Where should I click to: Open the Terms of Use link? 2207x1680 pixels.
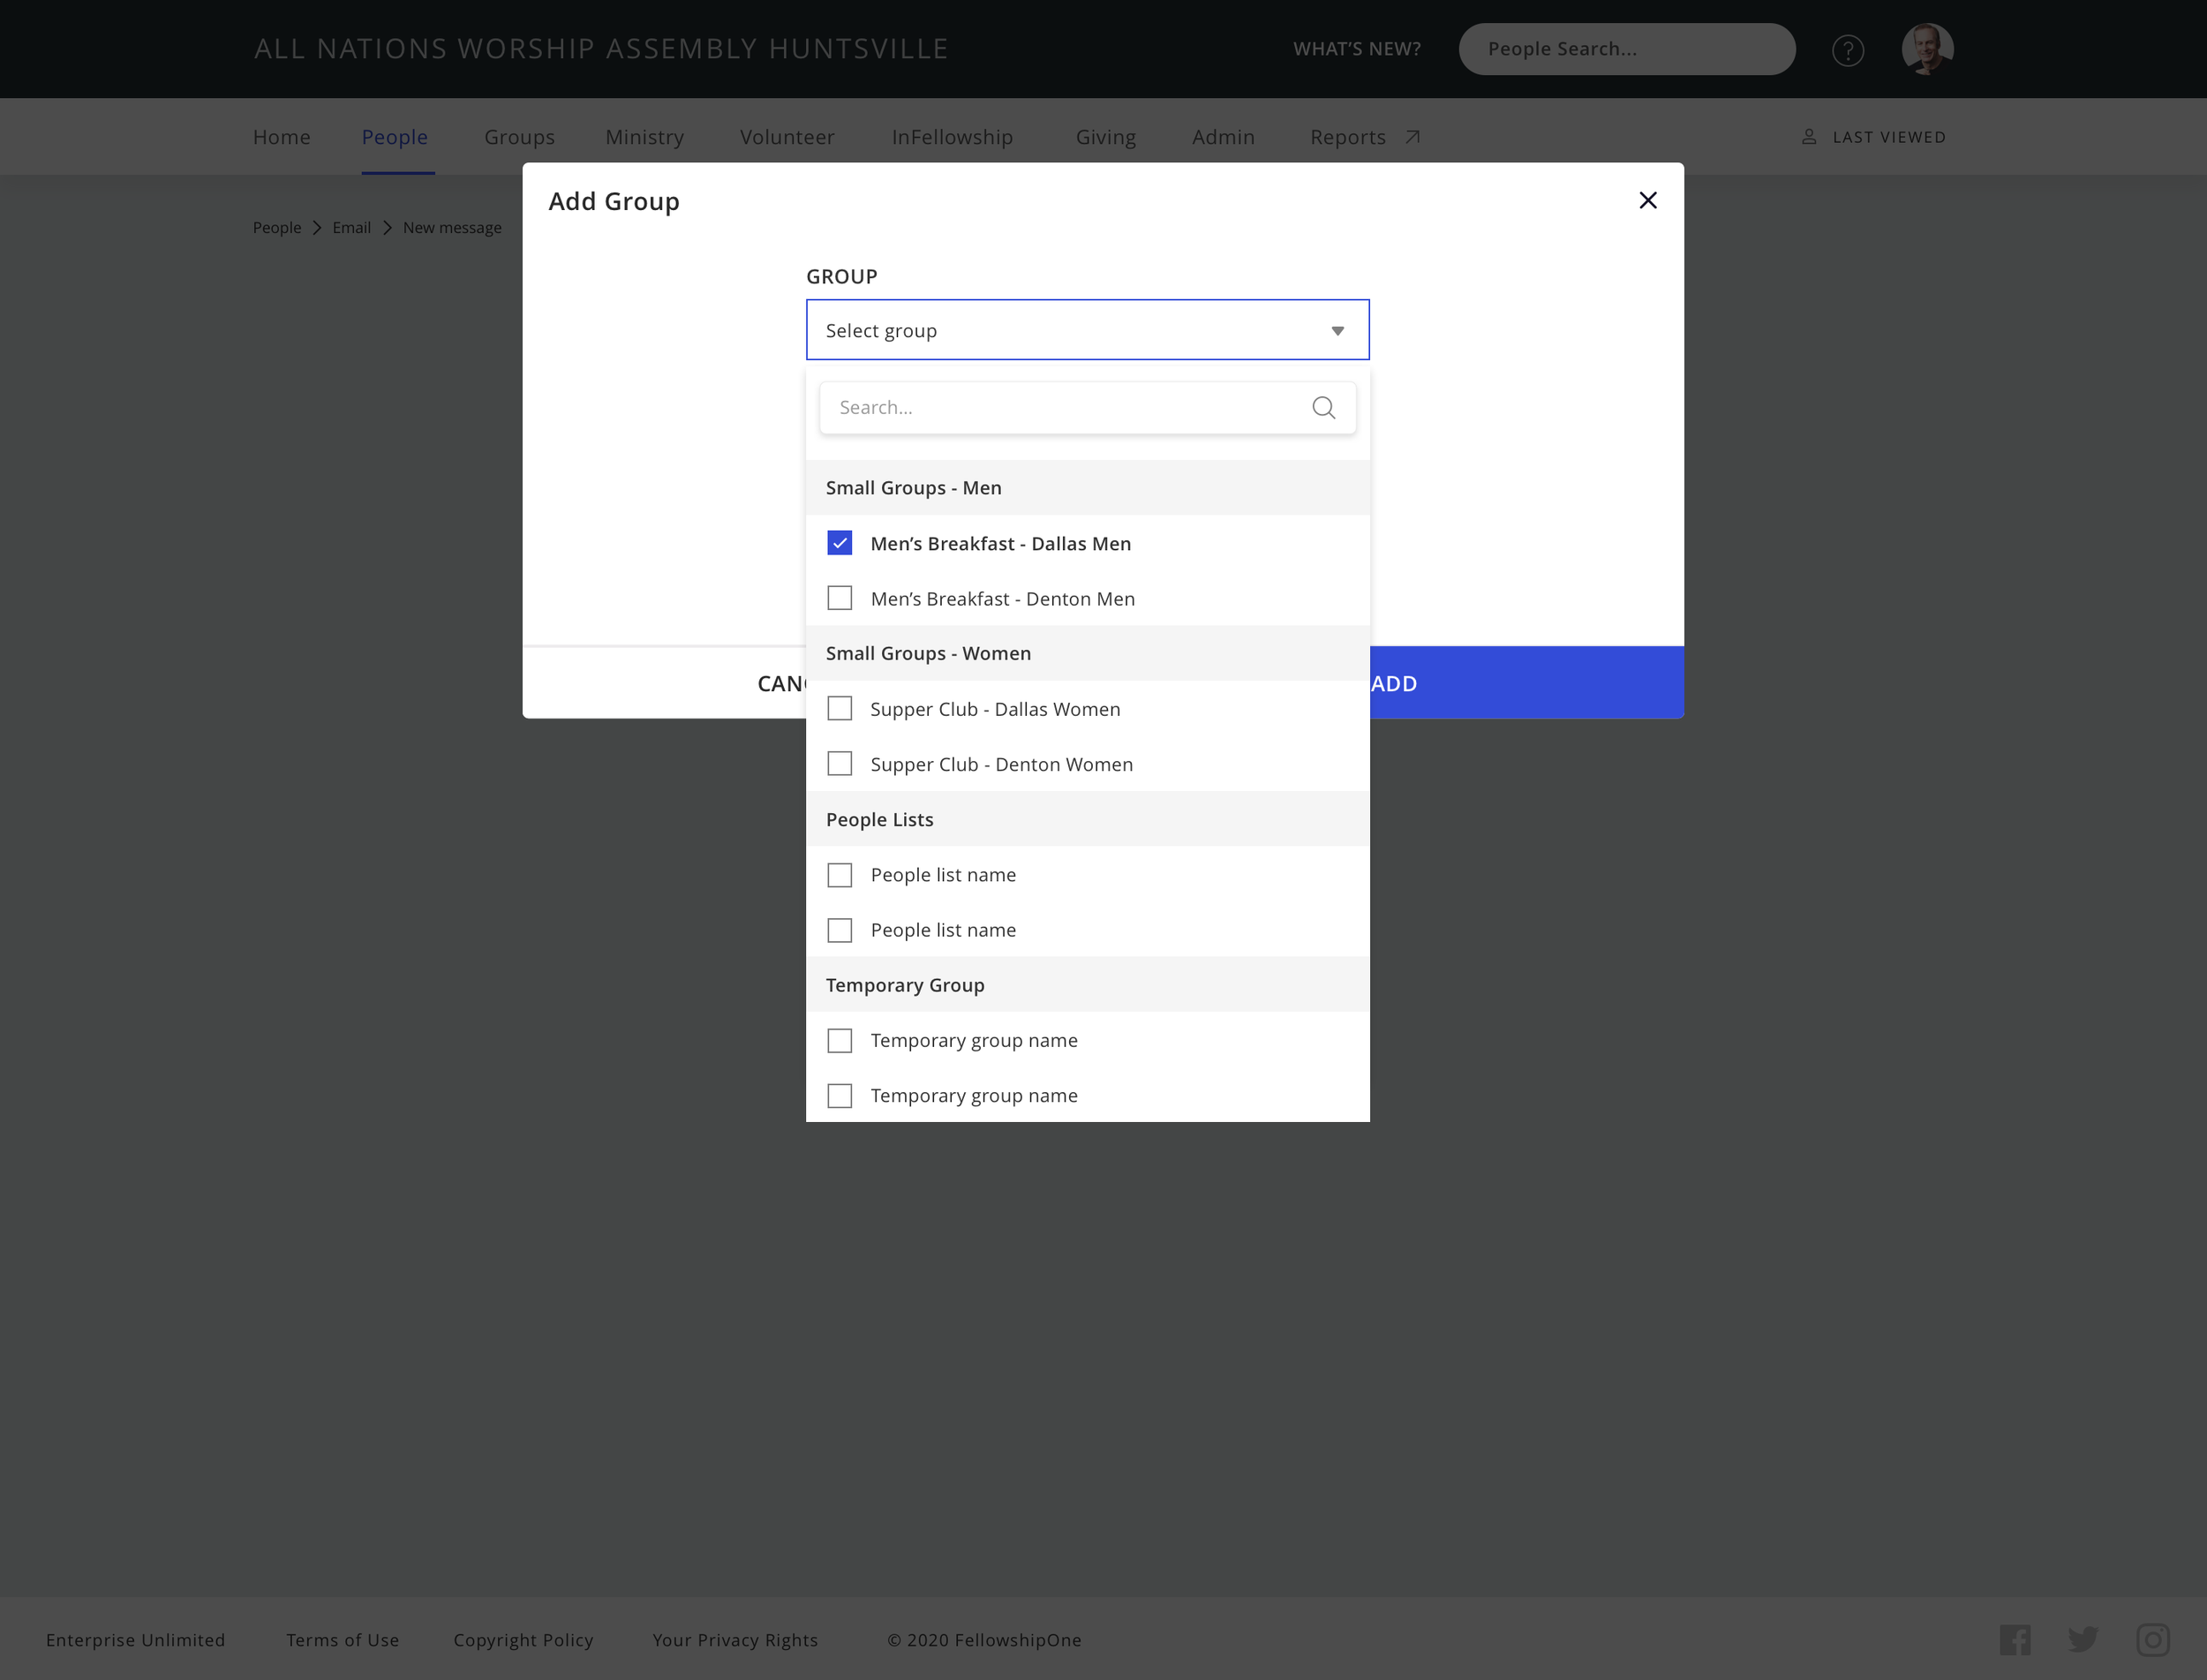[x=342, y=1640]
